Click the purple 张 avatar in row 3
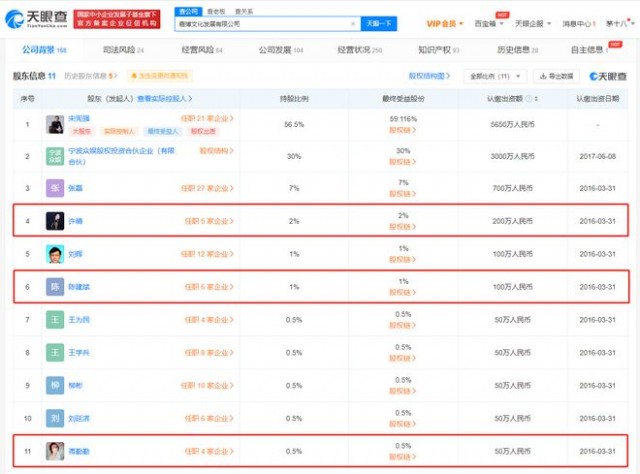The height and width of the screenshot is (474, 640). click(x=55, y=188)
